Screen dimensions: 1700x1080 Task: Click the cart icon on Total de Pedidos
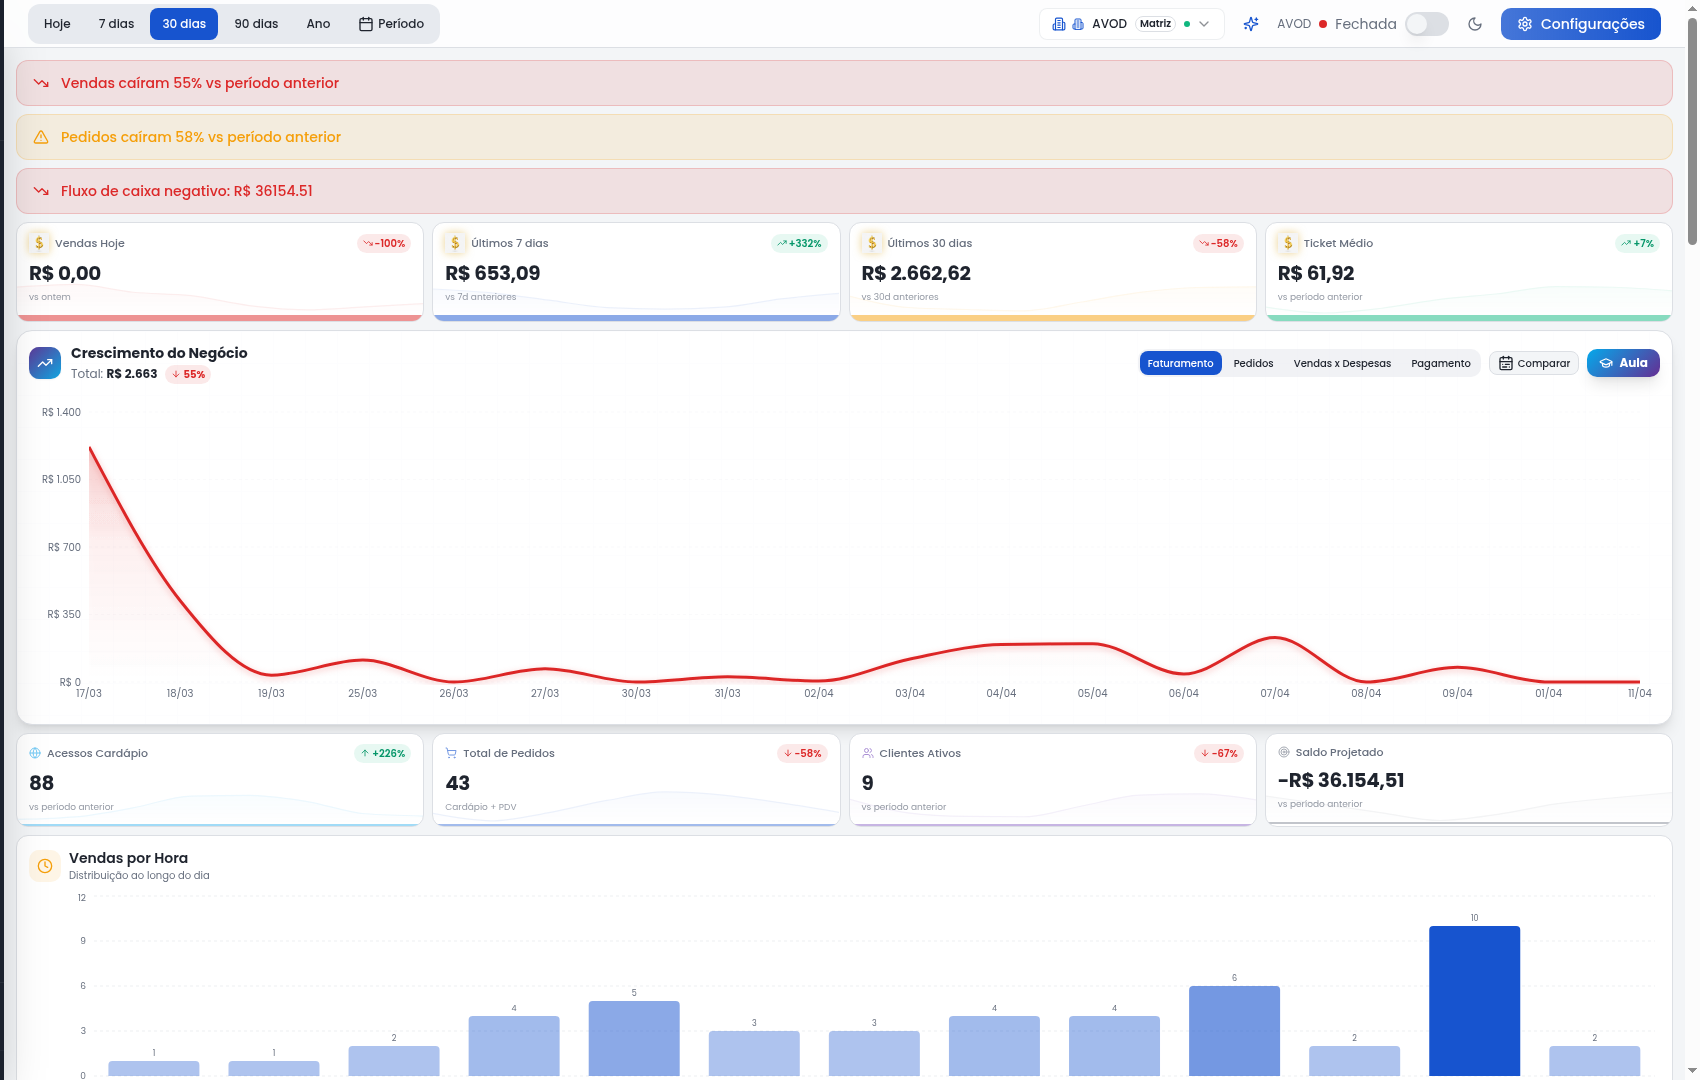(451, 753)
